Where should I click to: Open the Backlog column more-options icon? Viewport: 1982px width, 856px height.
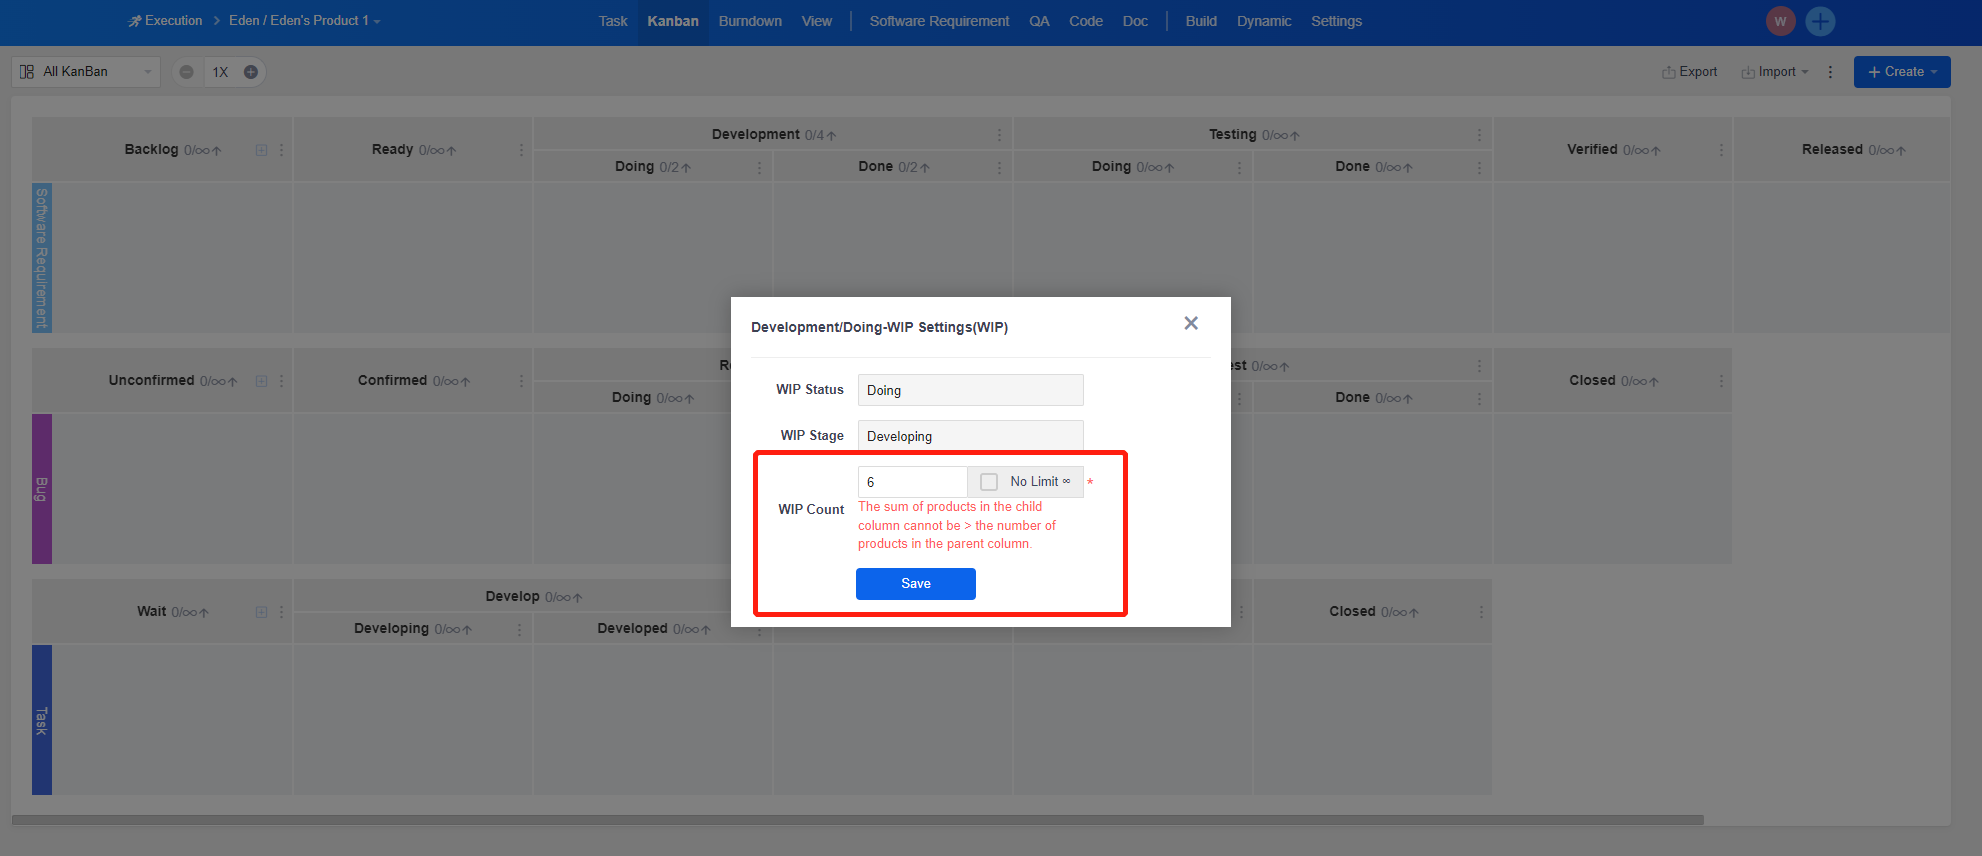click(282, 150)
